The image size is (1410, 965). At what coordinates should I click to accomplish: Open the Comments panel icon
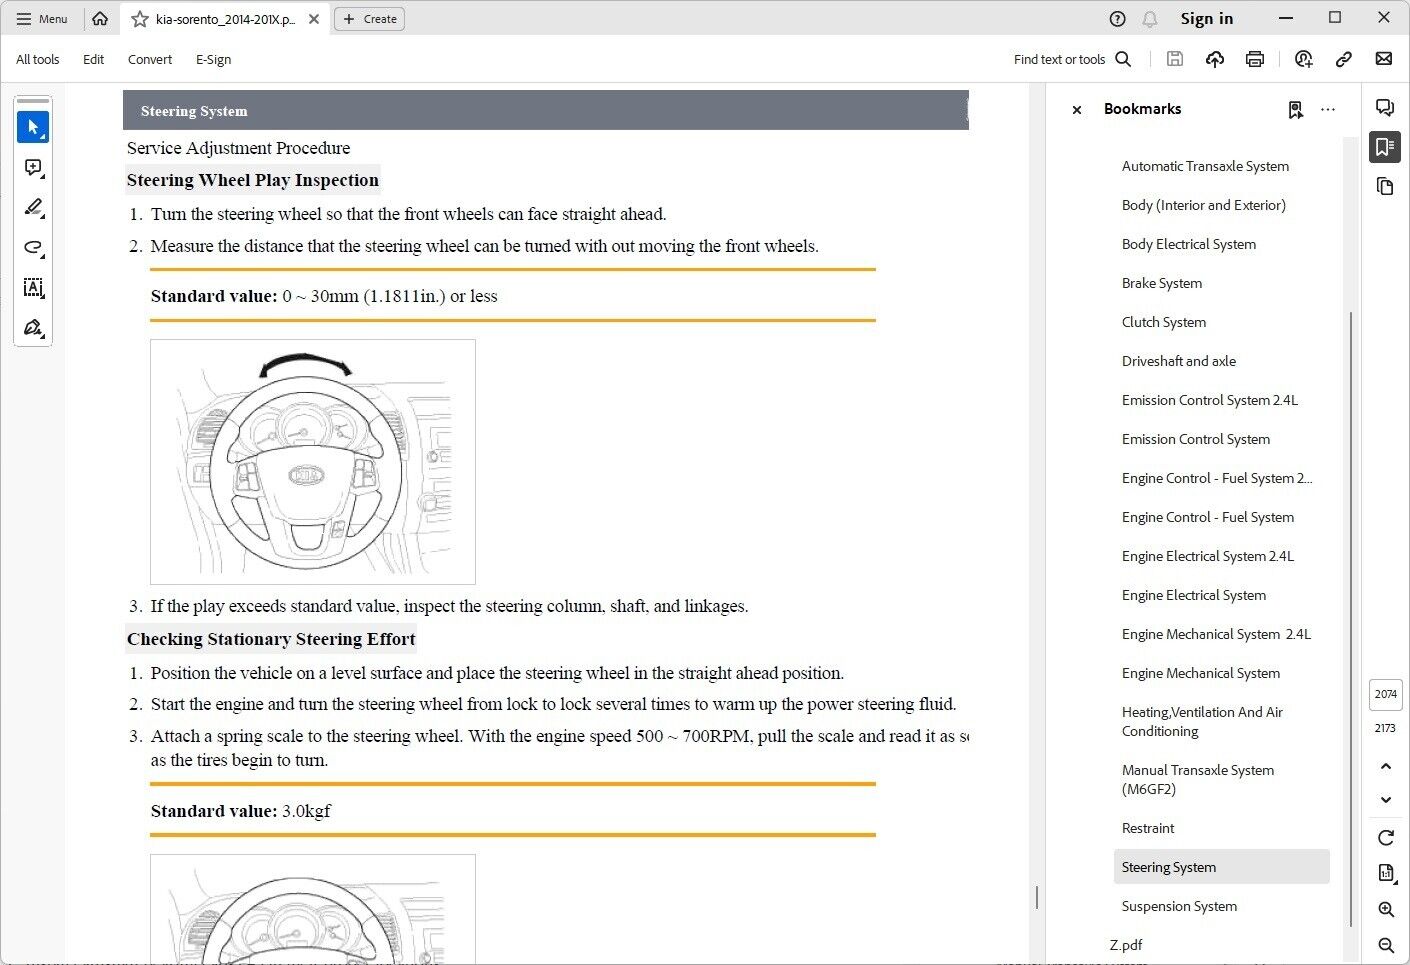pos(1385,108)
